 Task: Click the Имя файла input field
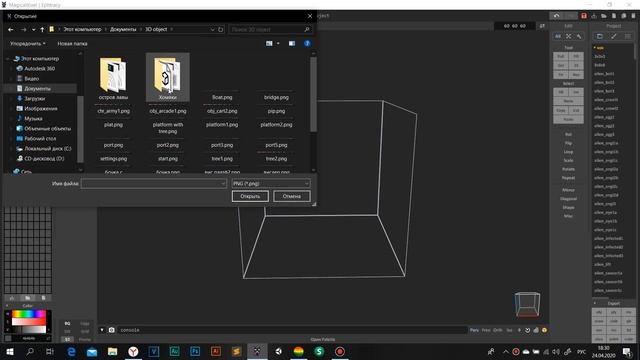click(153, 184)
